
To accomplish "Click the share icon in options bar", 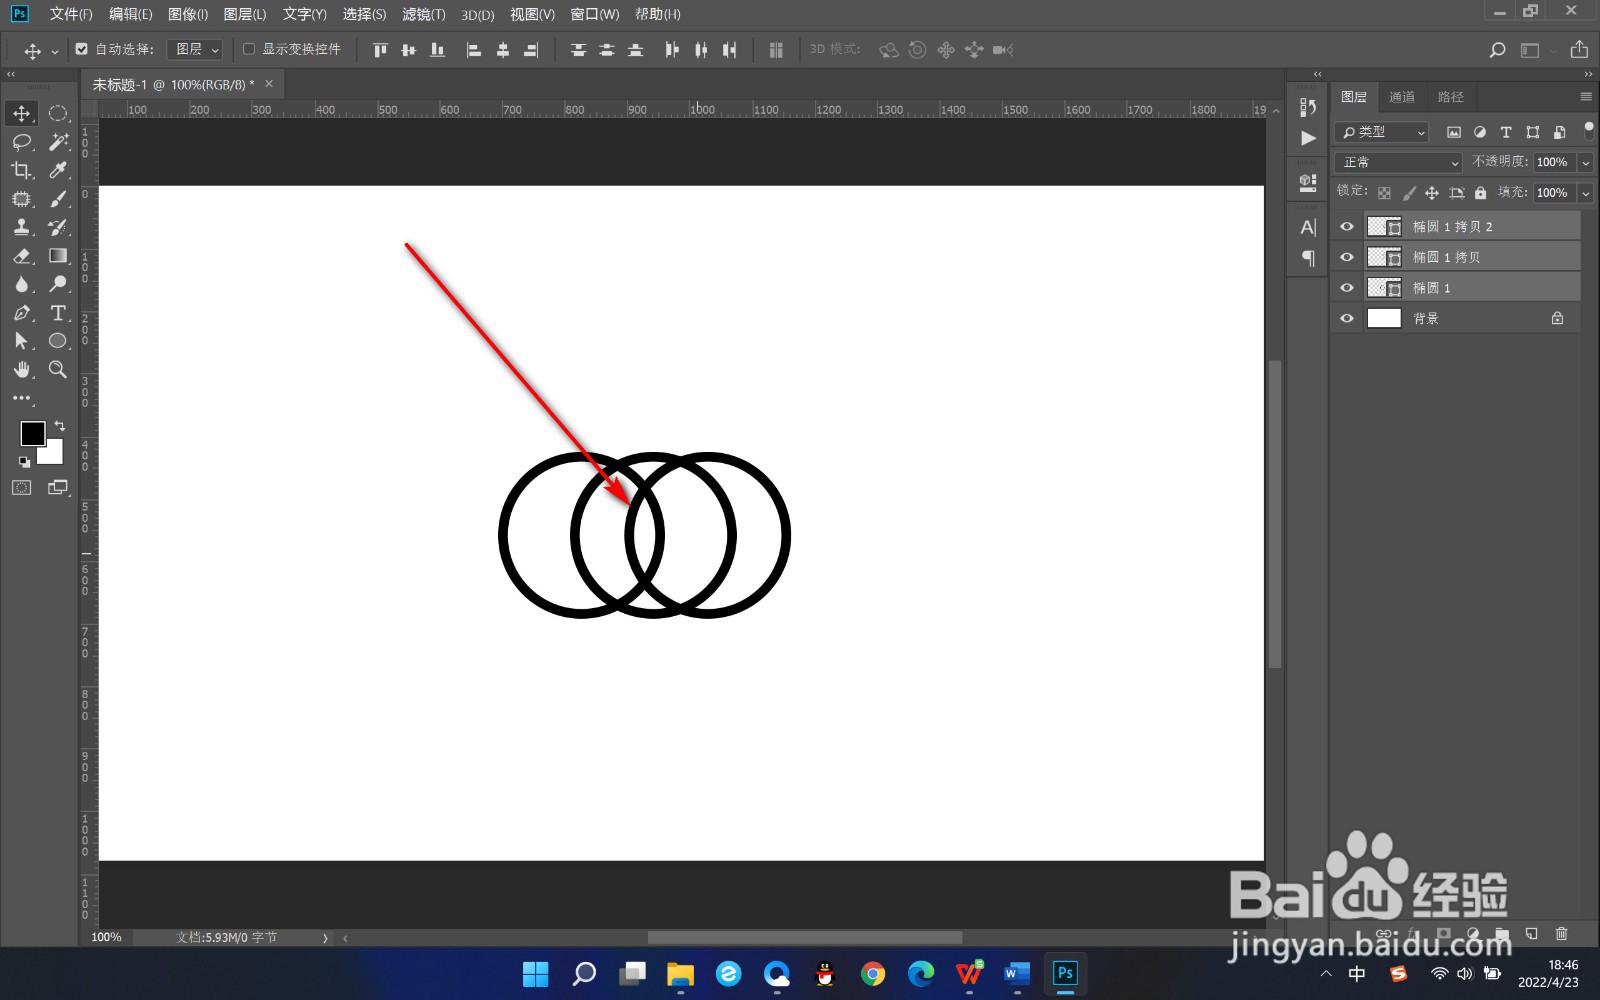I will click(x=1579, y=49).
